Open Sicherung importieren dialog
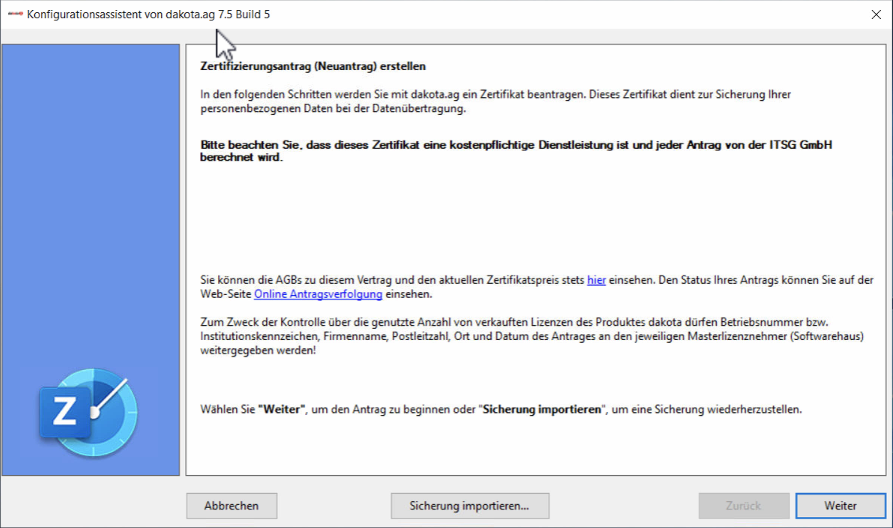Viewport: 893px width, 528px height. [470, 506]
